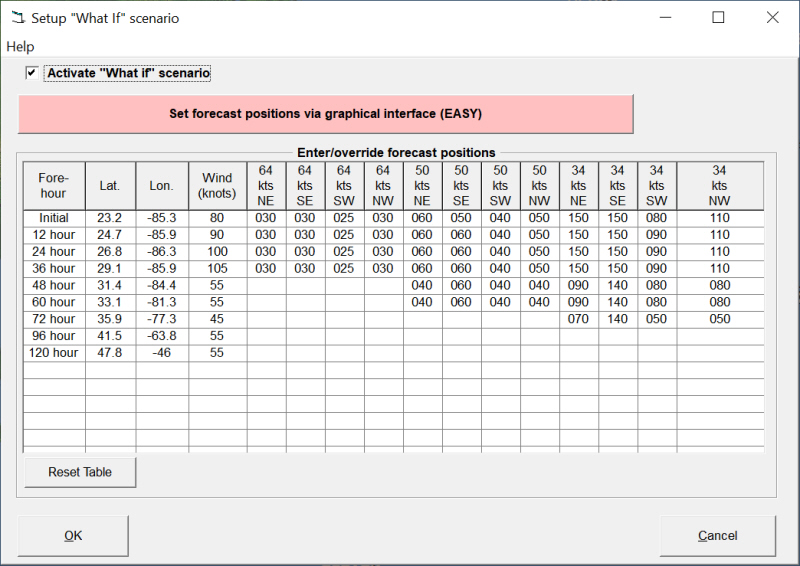Image resolution: width=800 pixels, height=566 pixels.
Task: Click the Wind (knots) column header
Action: coord(217,185)
